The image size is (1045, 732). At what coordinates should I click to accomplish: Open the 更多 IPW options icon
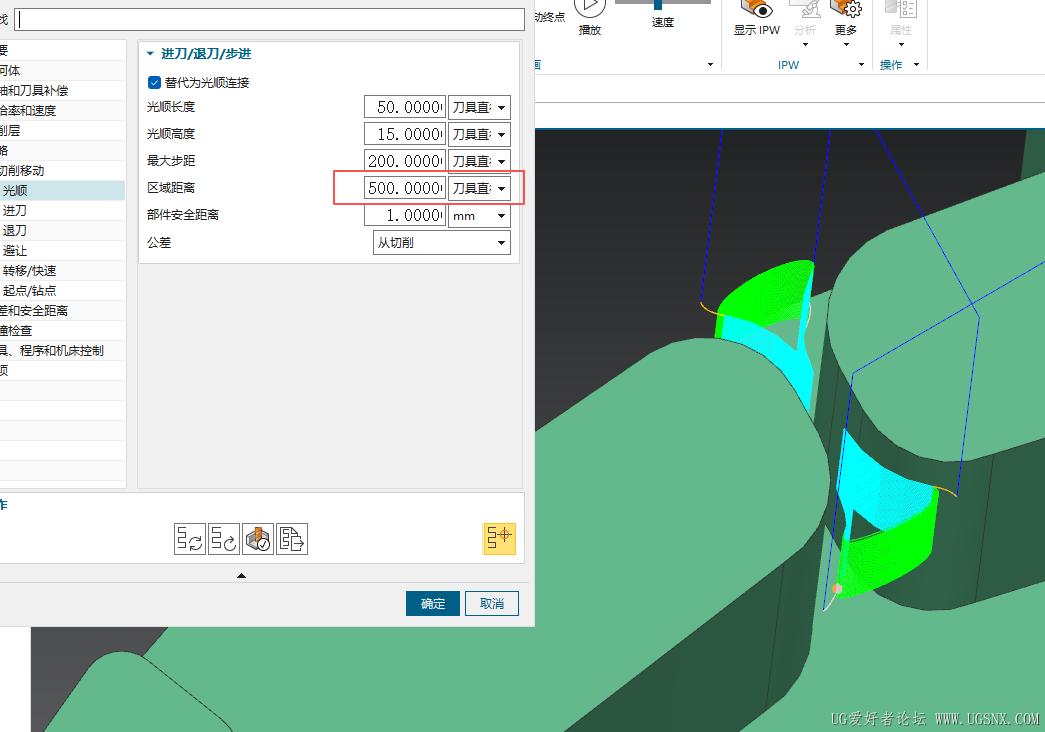(x=846, y=11)
